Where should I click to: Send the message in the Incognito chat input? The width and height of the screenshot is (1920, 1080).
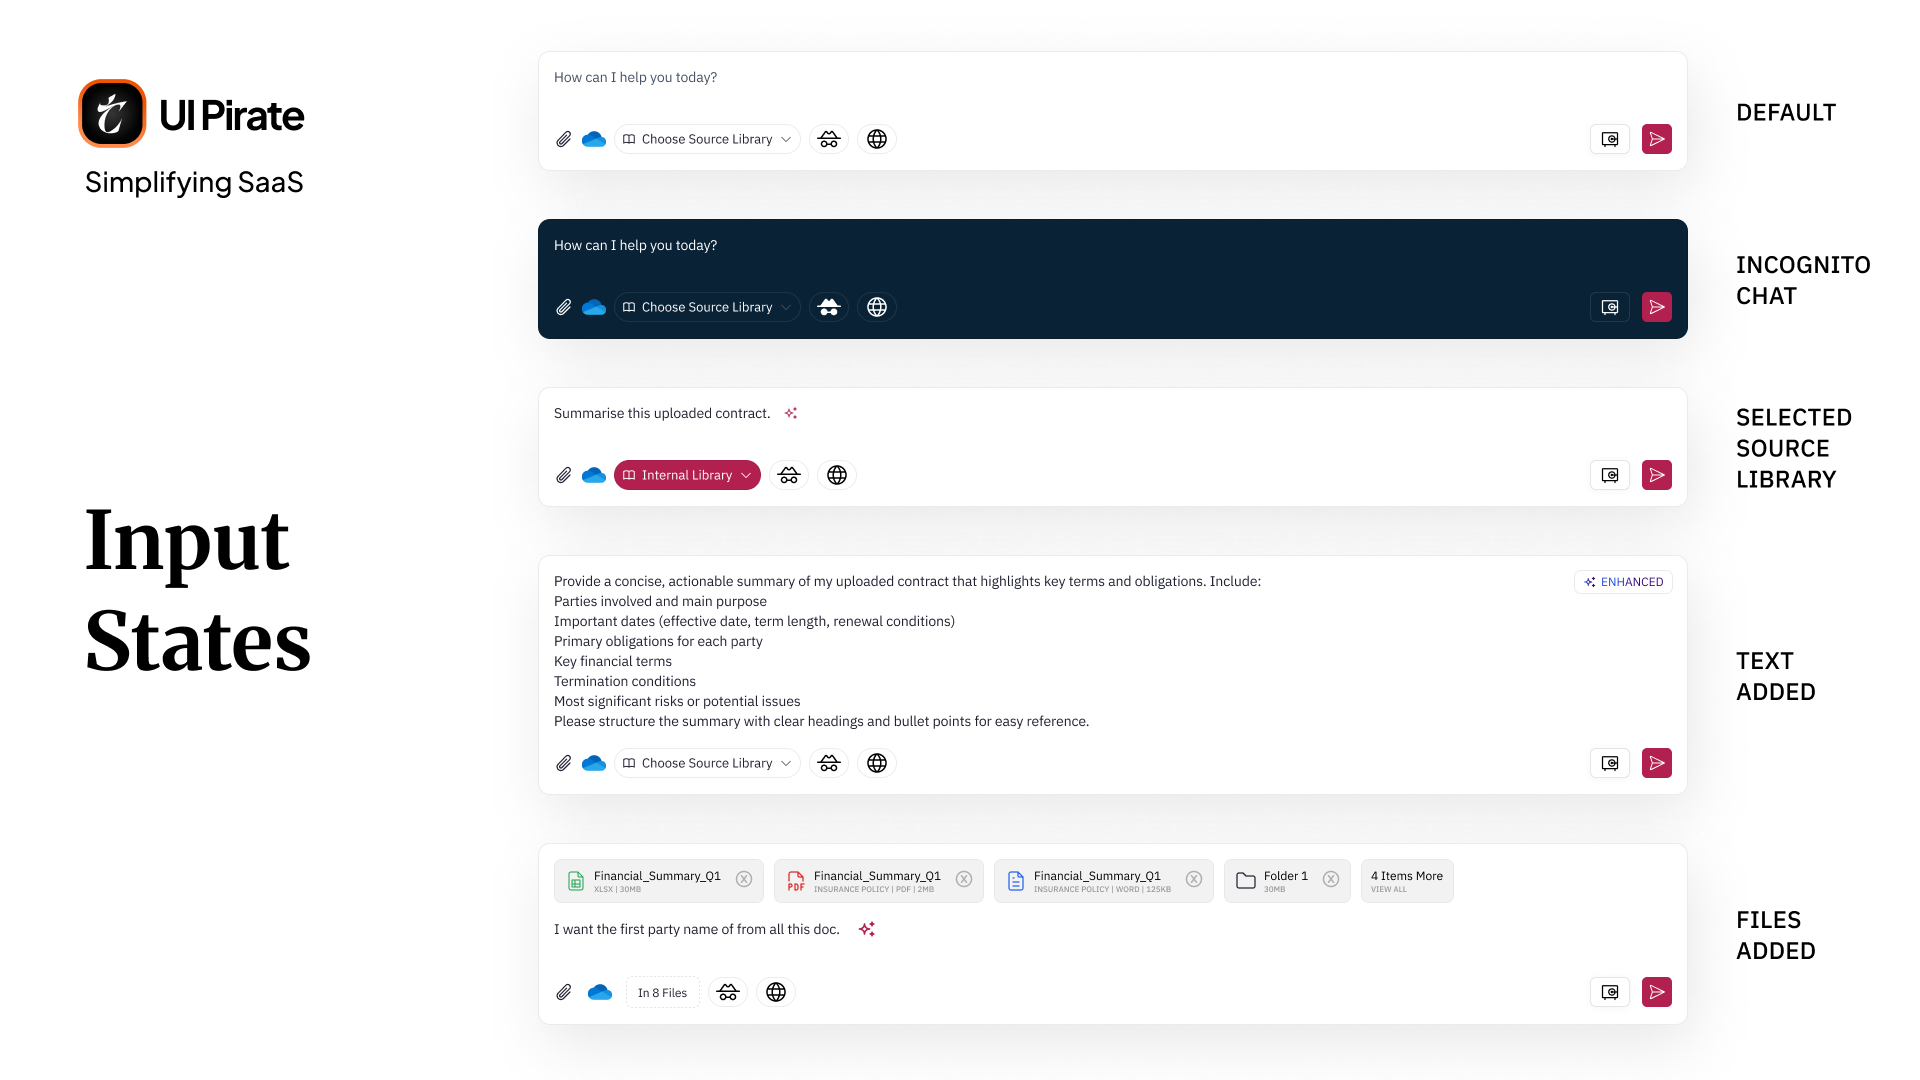point(1657,307)
